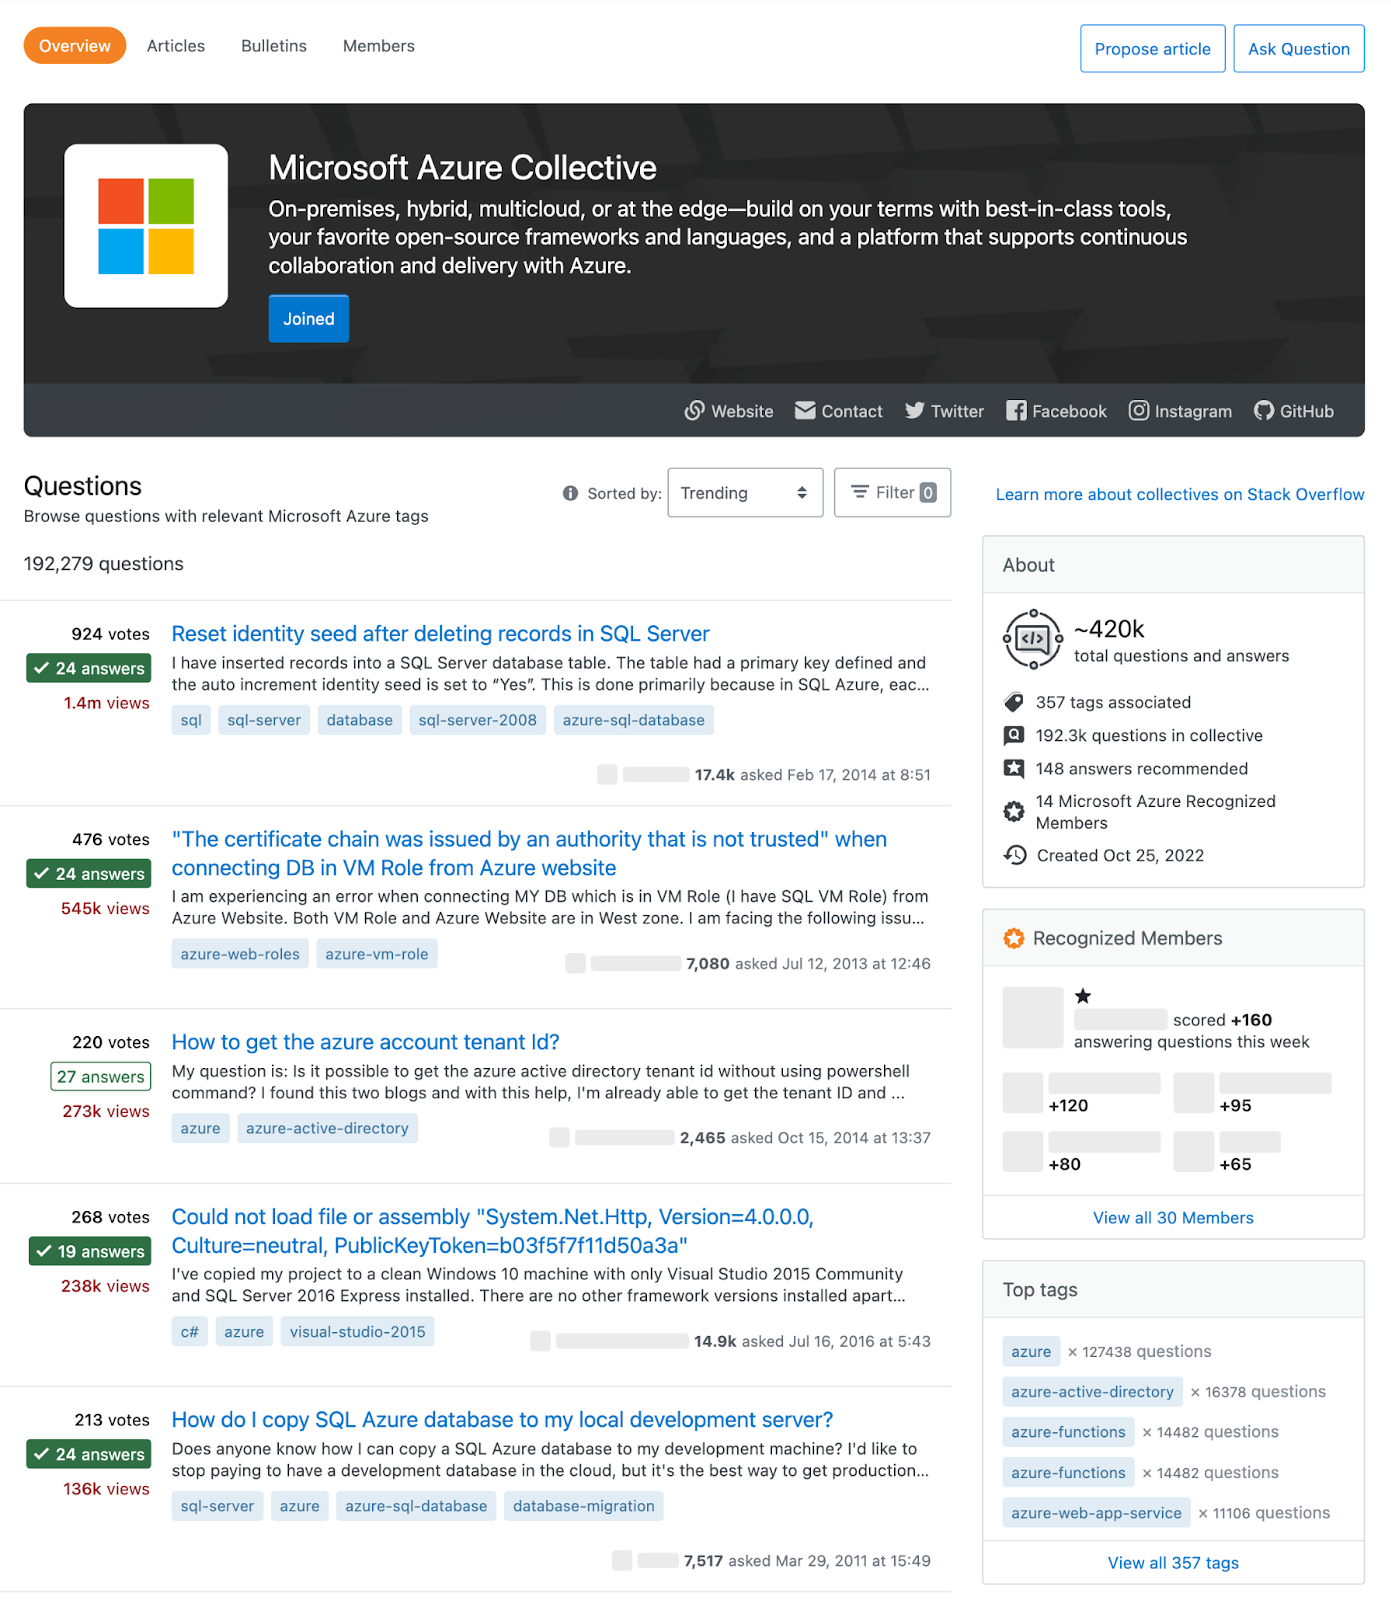Click the c# tag
1391x1600 pixels.
[x=190, y=1332]
